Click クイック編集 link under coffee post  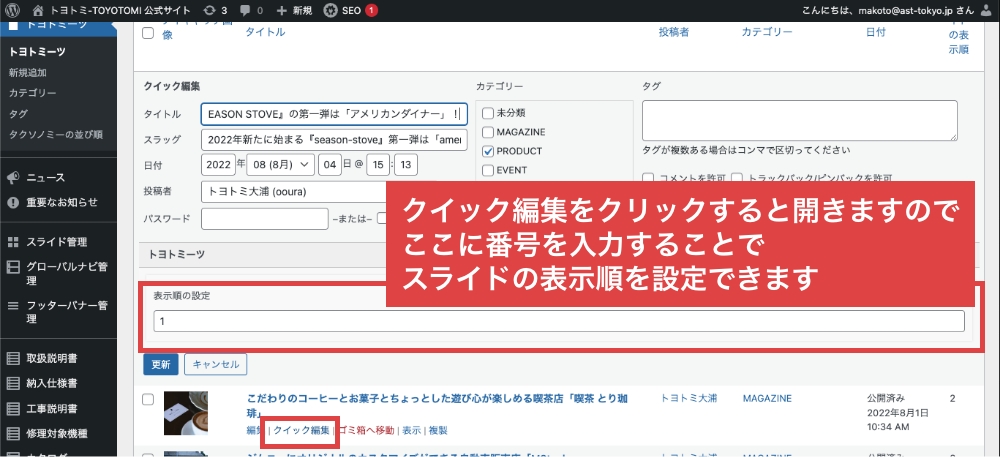[x=301, y=430]
